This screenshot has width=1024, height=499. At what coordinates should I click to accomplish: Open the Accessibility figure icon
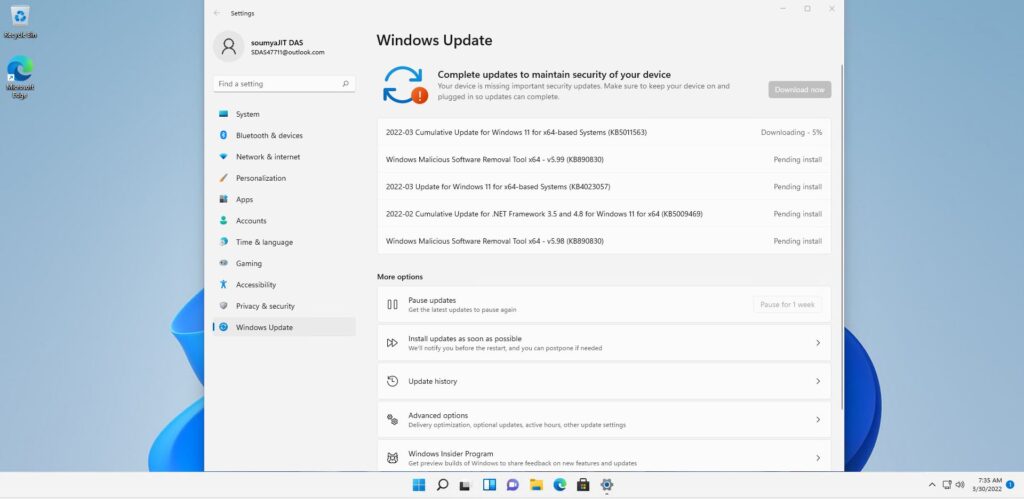point(223,284)
